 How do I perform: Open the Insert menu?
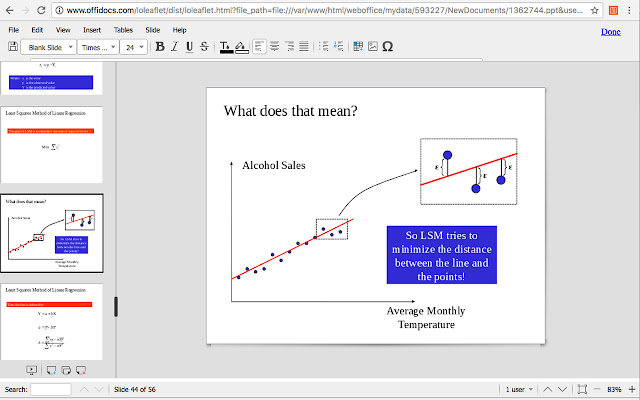point(90,30)
